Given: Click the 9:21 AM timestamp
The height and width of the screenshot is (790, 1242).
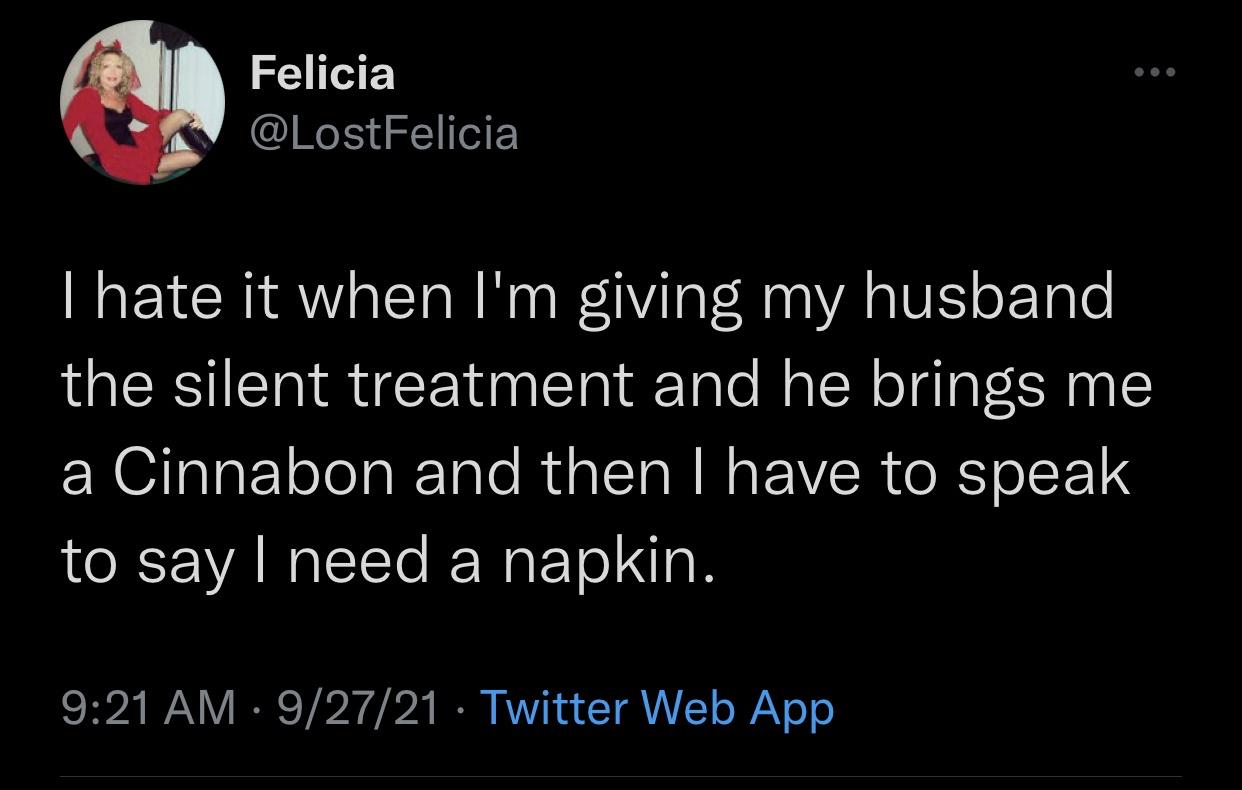Looking at the screenshot, I should tap(149, 709).
